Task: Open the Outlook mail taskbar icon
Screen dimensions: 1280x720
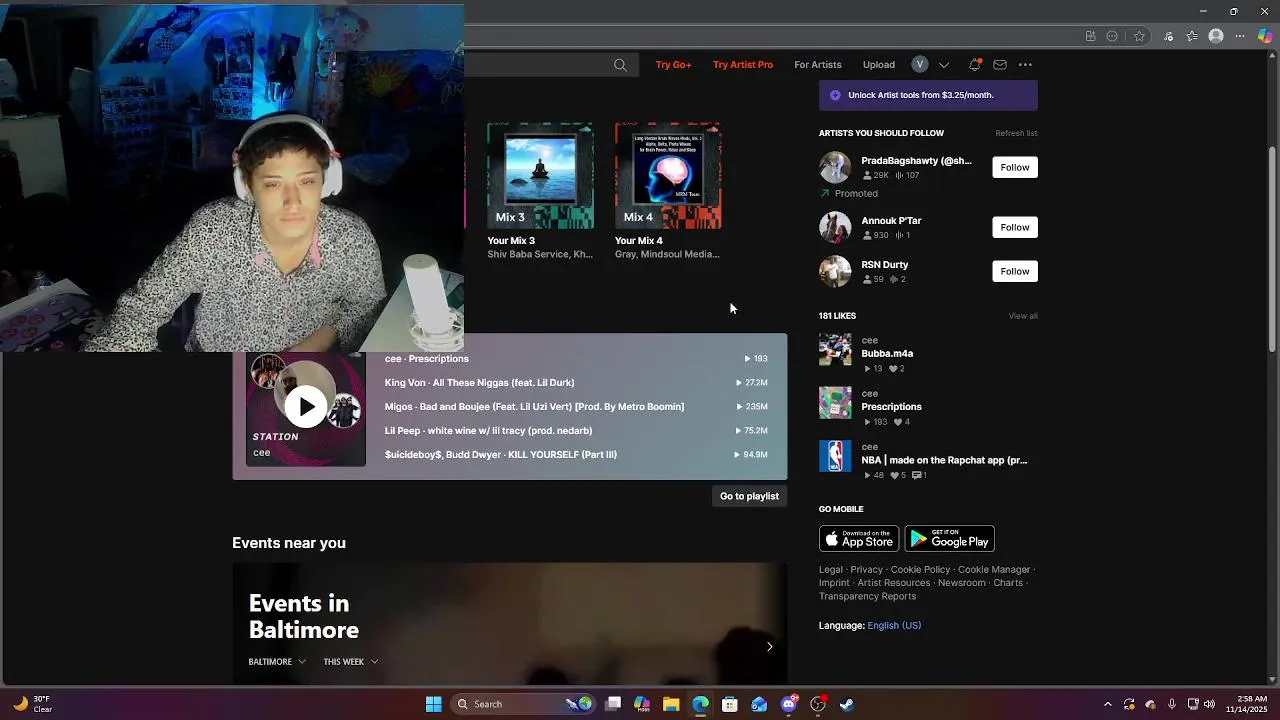Action: tap(759, 704)
